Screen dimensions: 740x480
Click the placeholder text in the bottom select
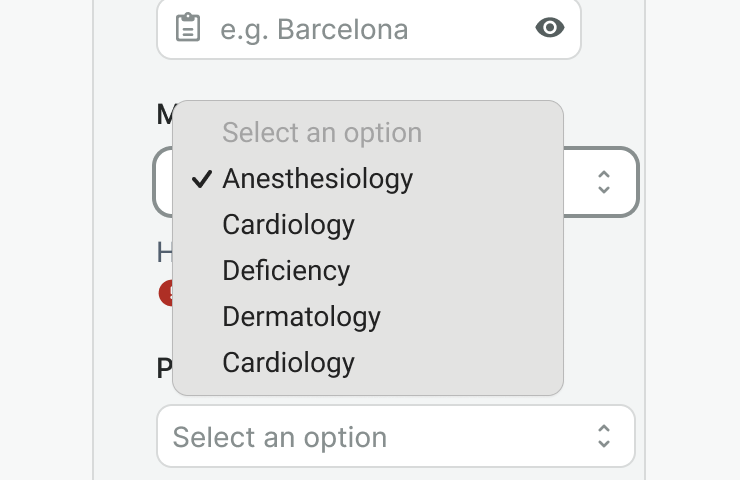click(x=280, y=437)
